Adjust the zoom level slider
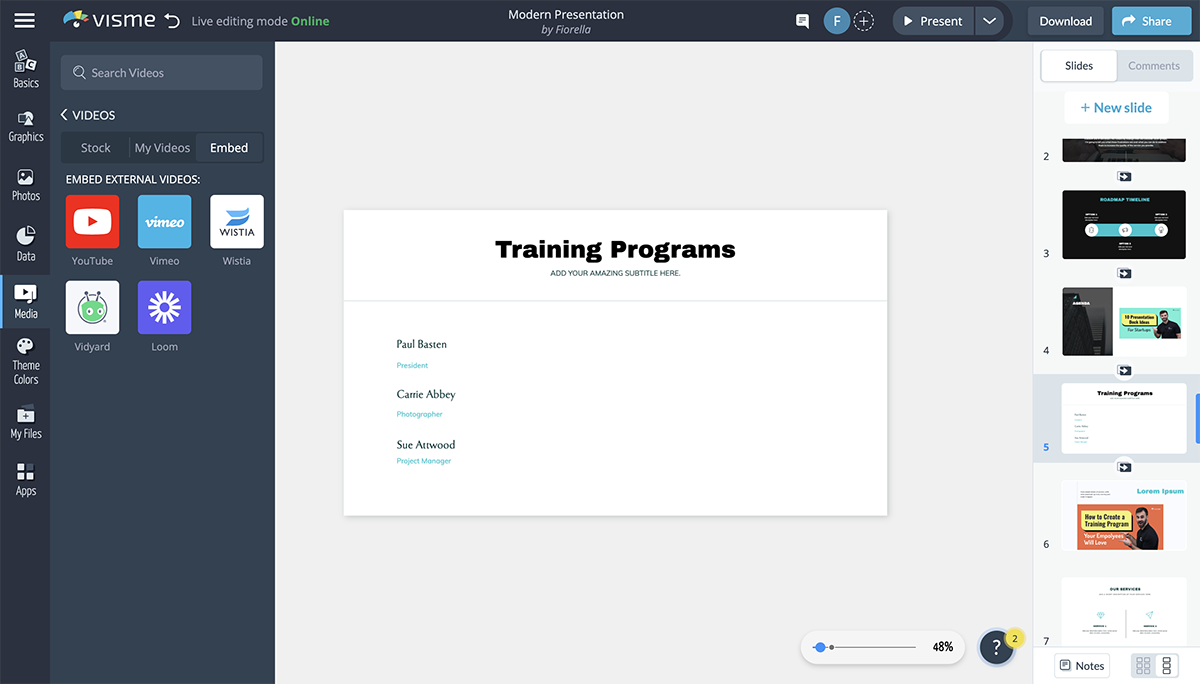This screenshot has width=1200, height=684. tap(821, 648)
